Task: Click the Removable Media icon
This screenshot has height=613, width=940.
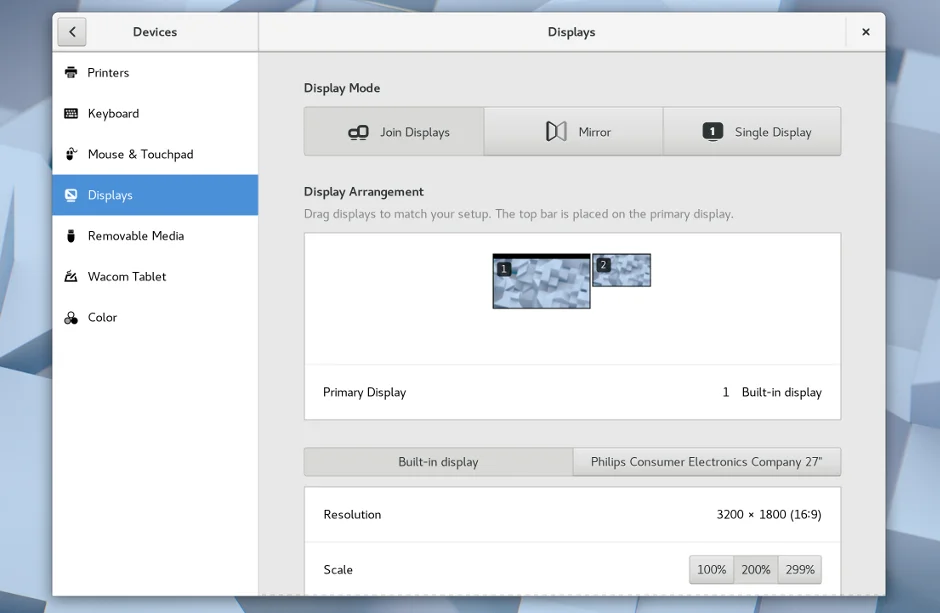Action: click(x=71, y=236)
